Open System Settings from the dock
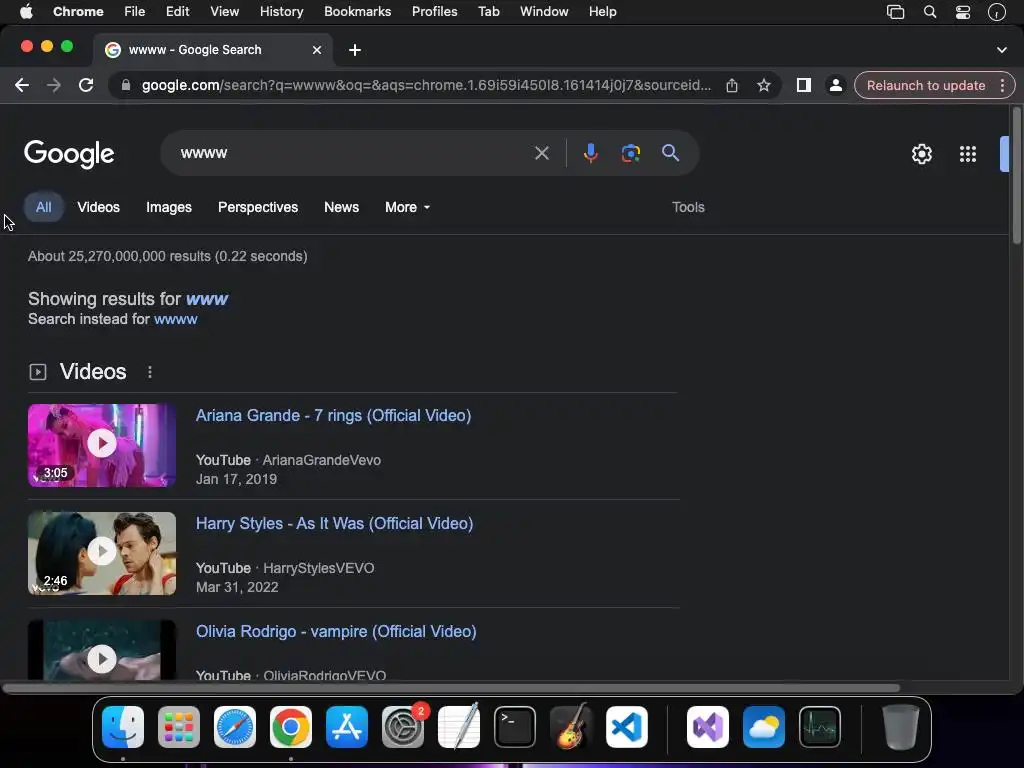The image size is (1024, 768). click(x=403, y=727)
